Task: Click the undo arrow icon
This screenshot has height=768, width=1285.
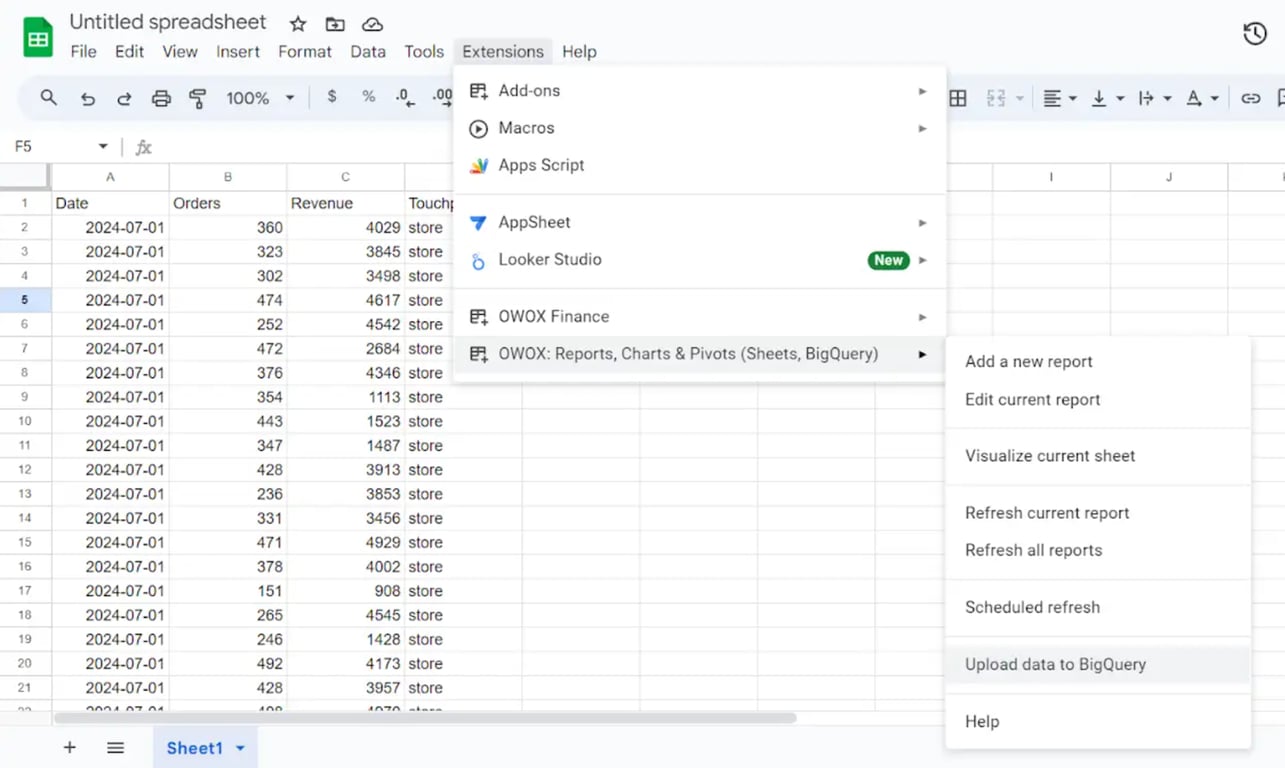Action: 88,98
